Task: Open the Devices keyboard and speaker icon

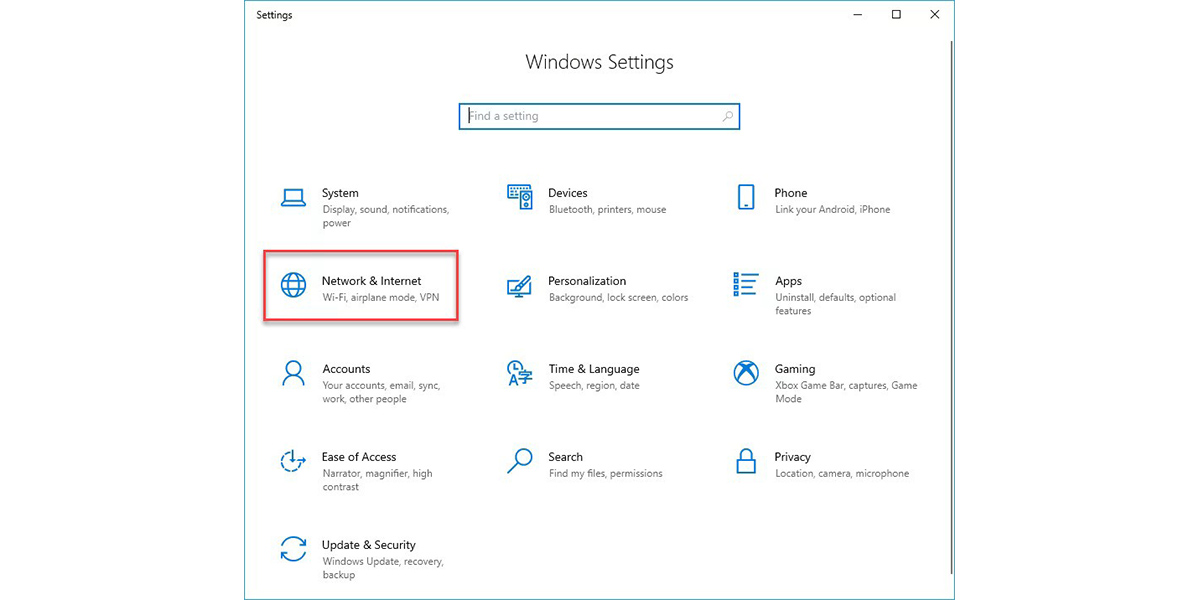Action: (x=520, y=197)
